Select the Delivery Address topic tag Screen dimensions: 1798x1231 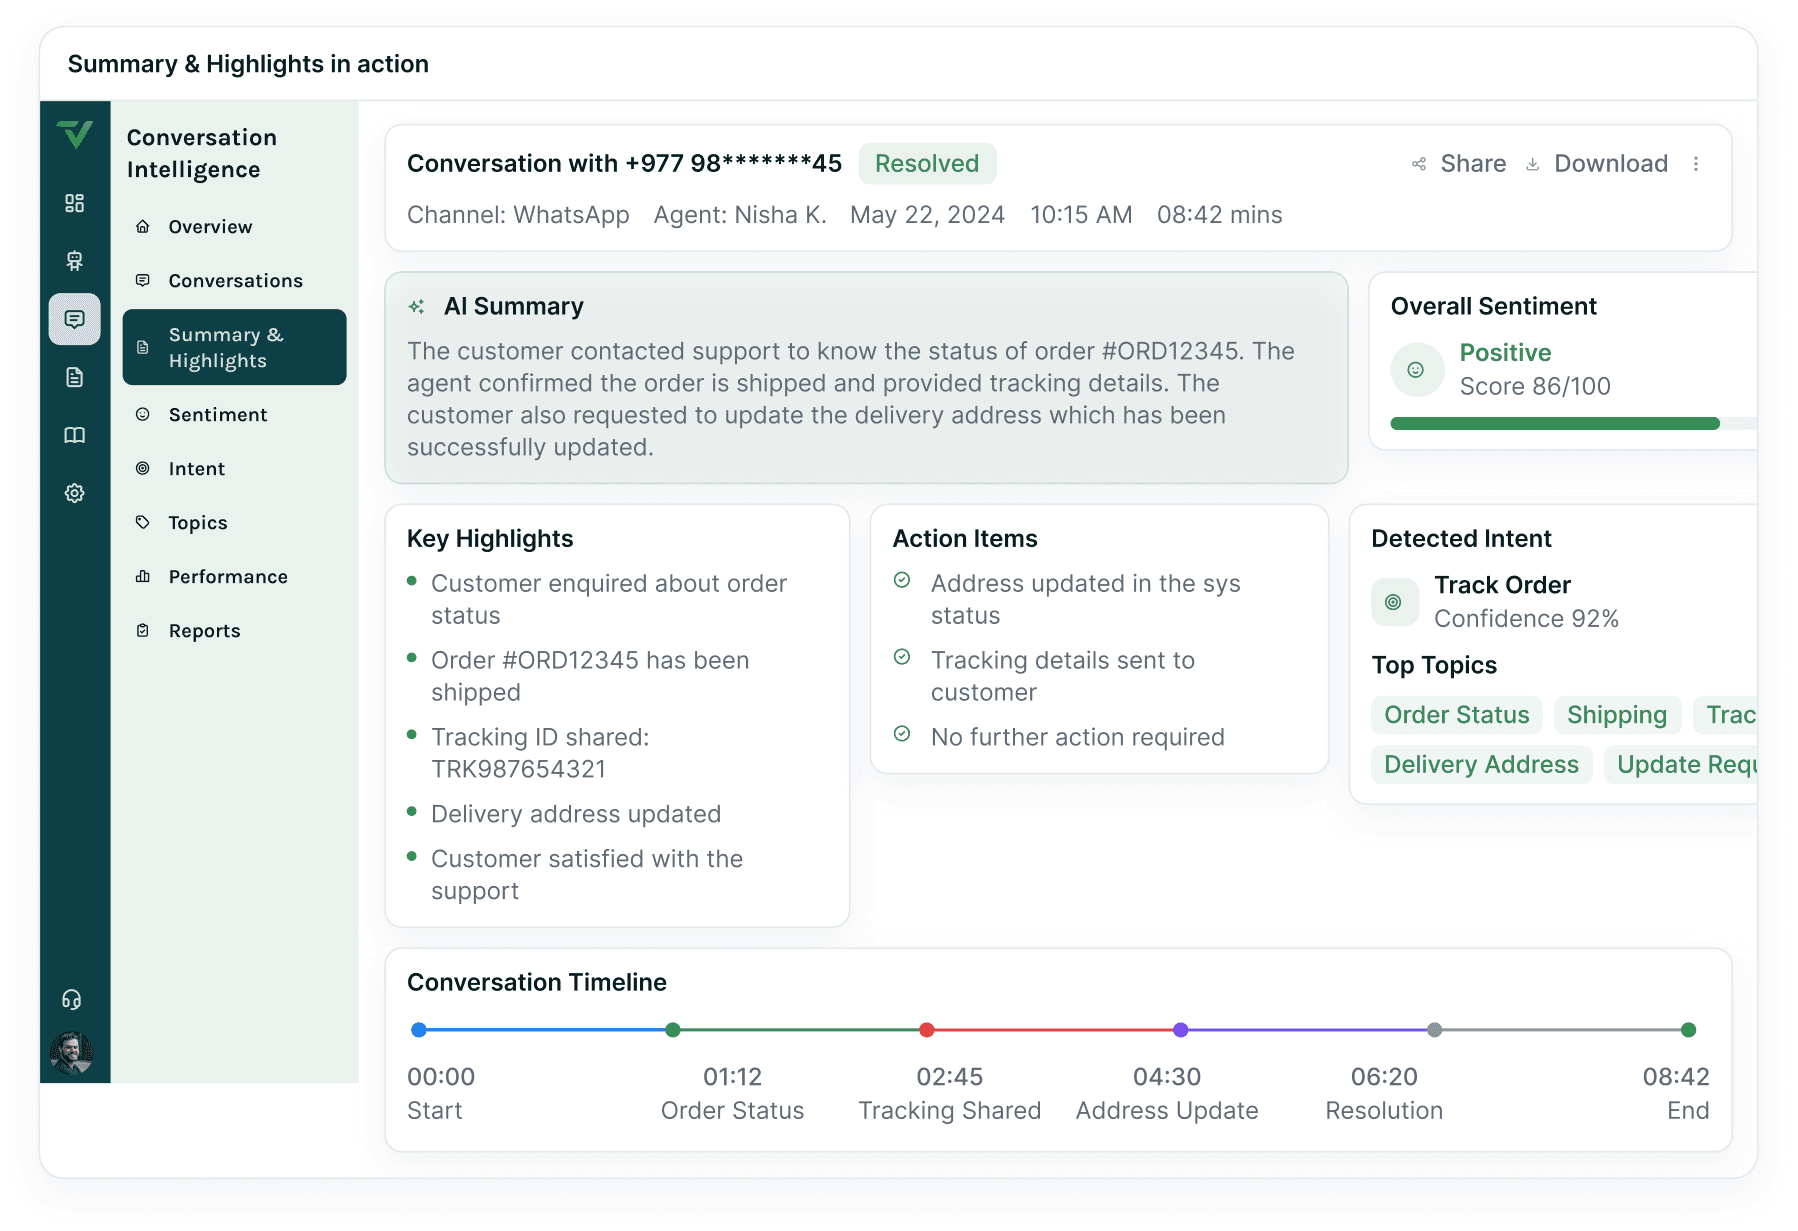tap(1481, 765)
